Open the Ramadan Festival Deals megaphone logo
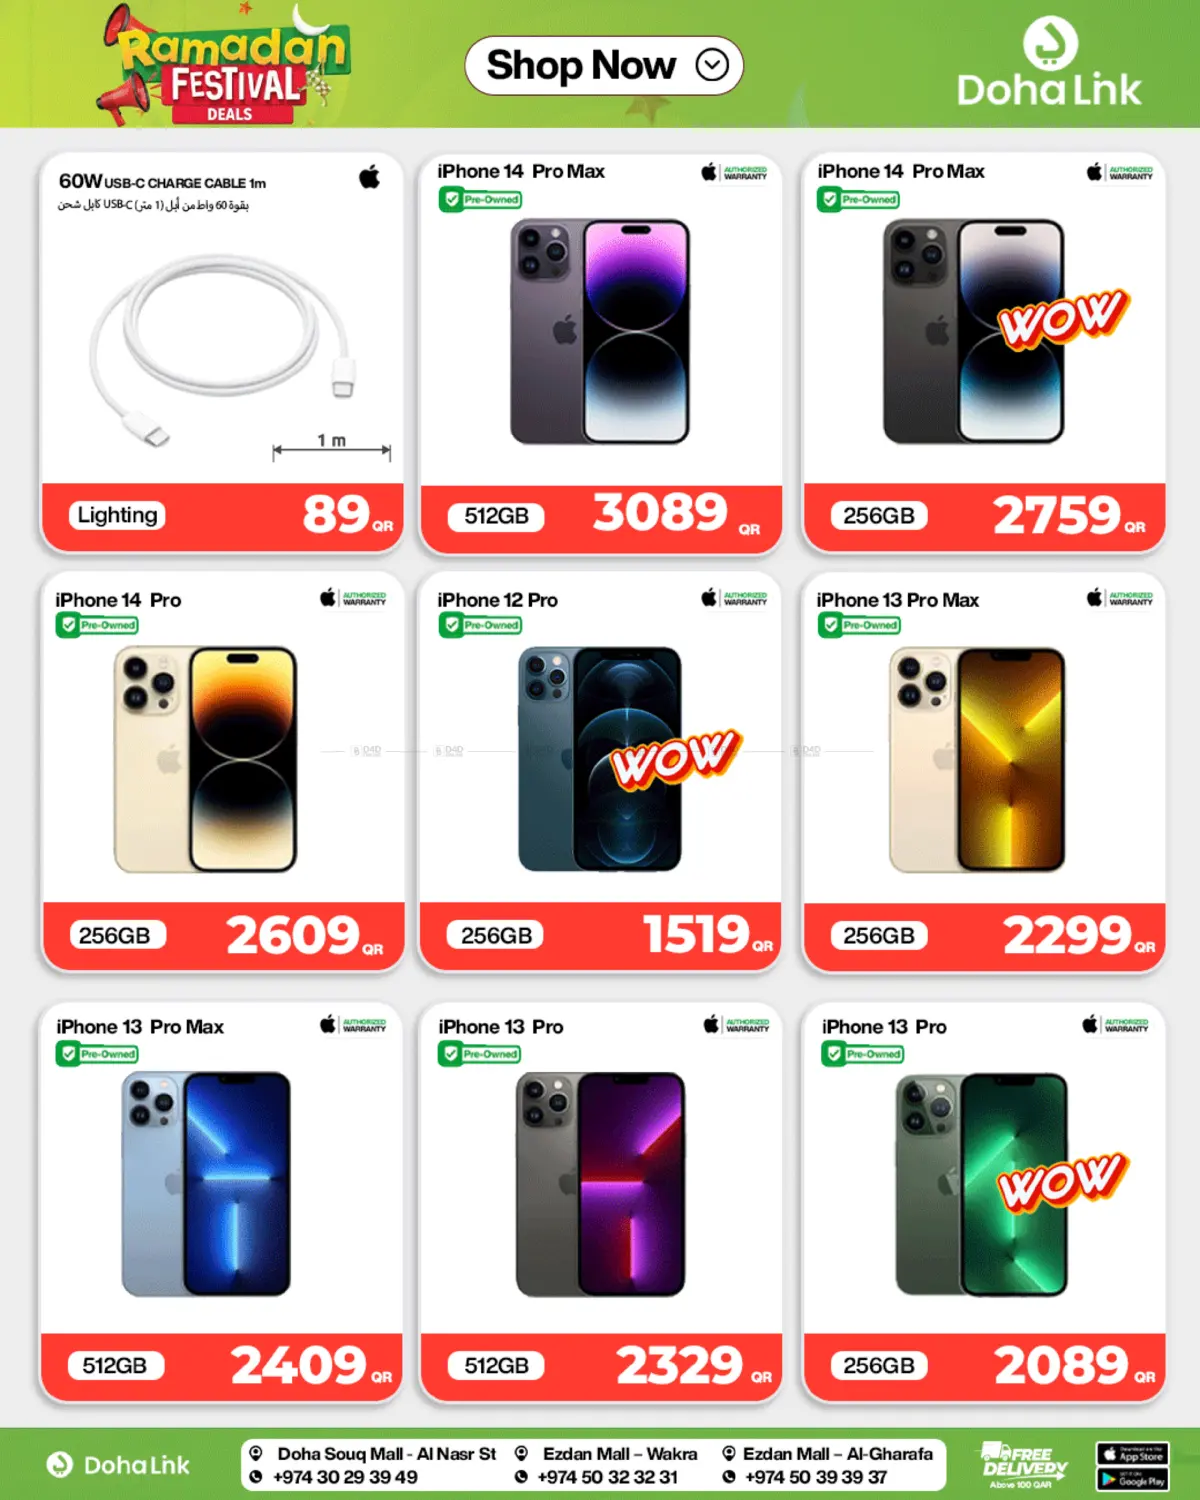This screenshot has width=1200, height=1500. click(222, 65)
